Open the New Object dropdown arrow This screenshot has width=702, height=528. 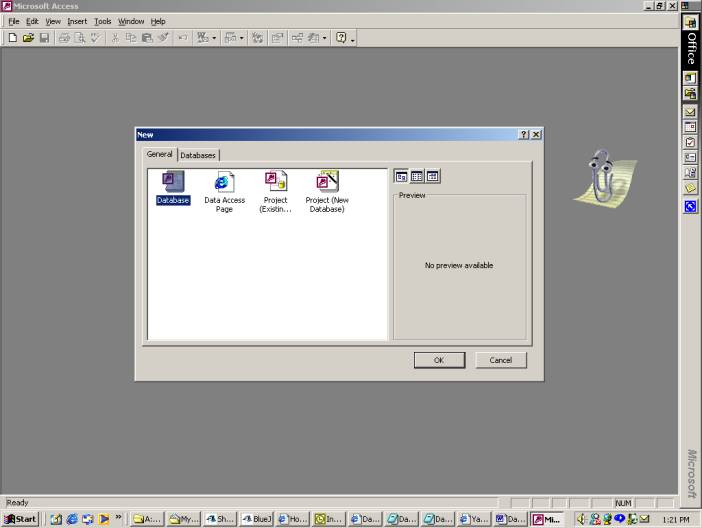pyautogui.click(x=325, y=38)
